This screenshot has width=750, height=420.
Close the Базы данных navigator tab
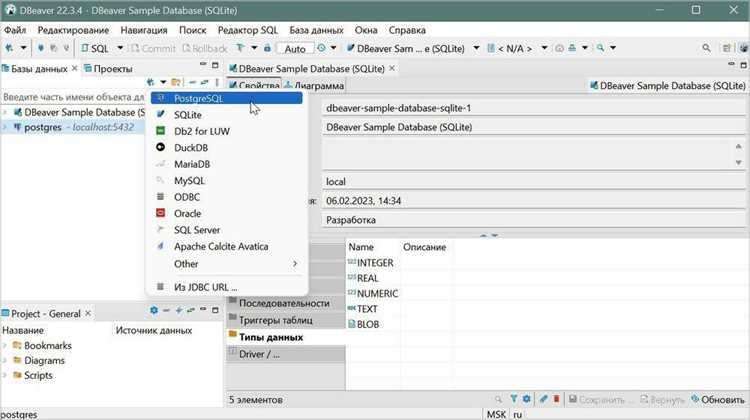click(75, 68)
